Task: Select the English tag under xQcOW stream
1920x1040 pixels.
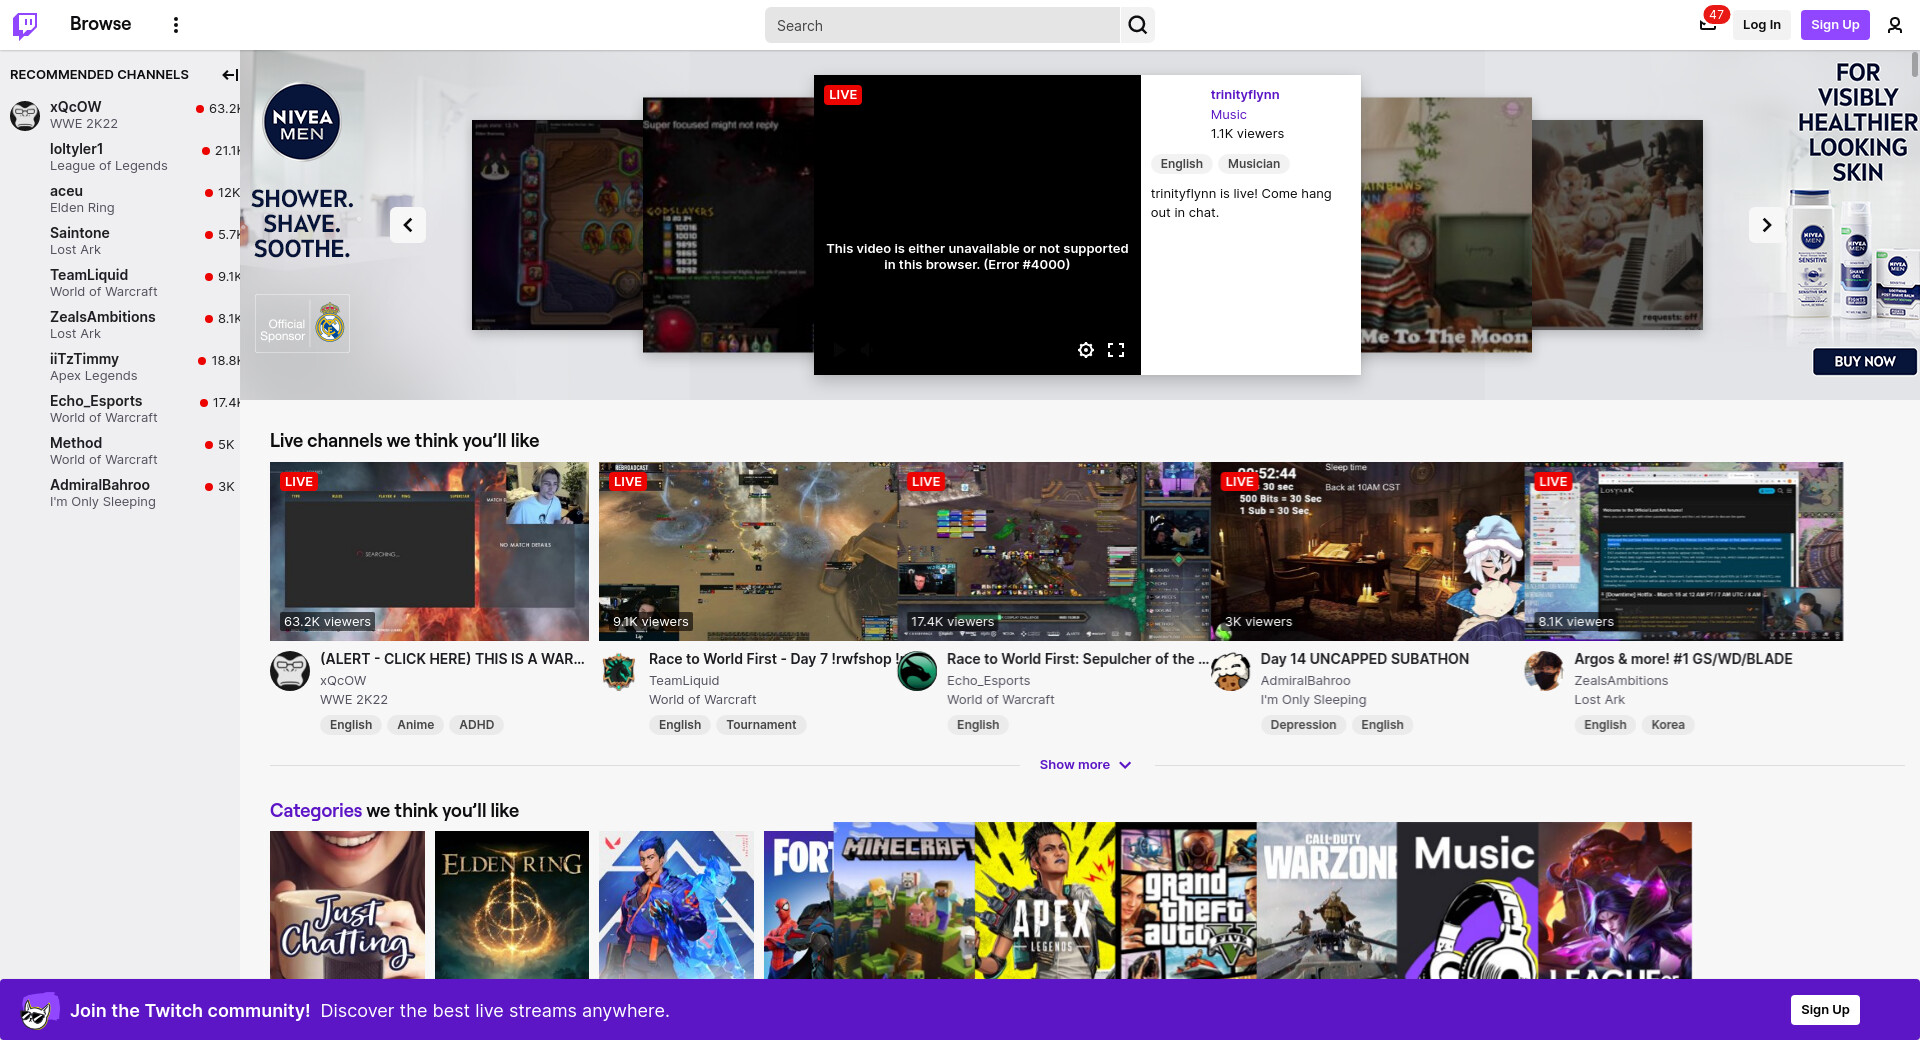Action: pos(350,725)
